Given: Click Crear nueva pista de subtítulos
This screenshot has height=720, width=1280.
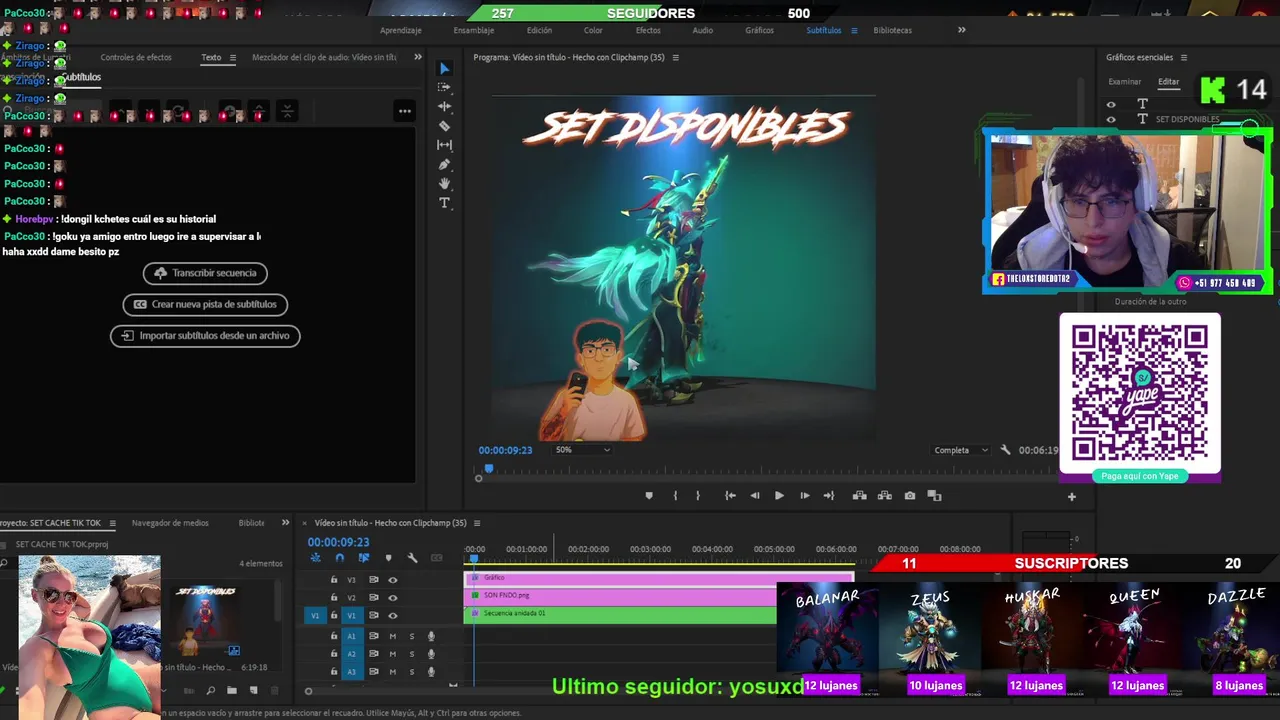Looking at the screenshot, I should [x=205, y=304].
